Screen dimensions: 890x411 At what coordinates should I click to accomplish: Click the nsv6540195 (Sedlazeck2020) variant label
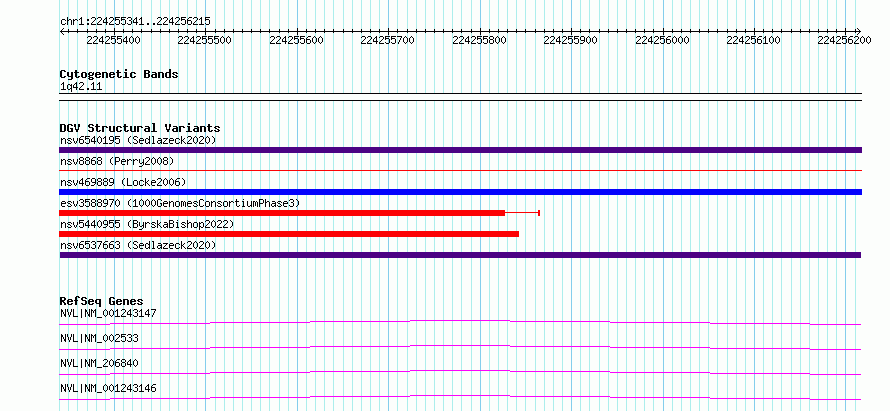(x=138, y=140)
